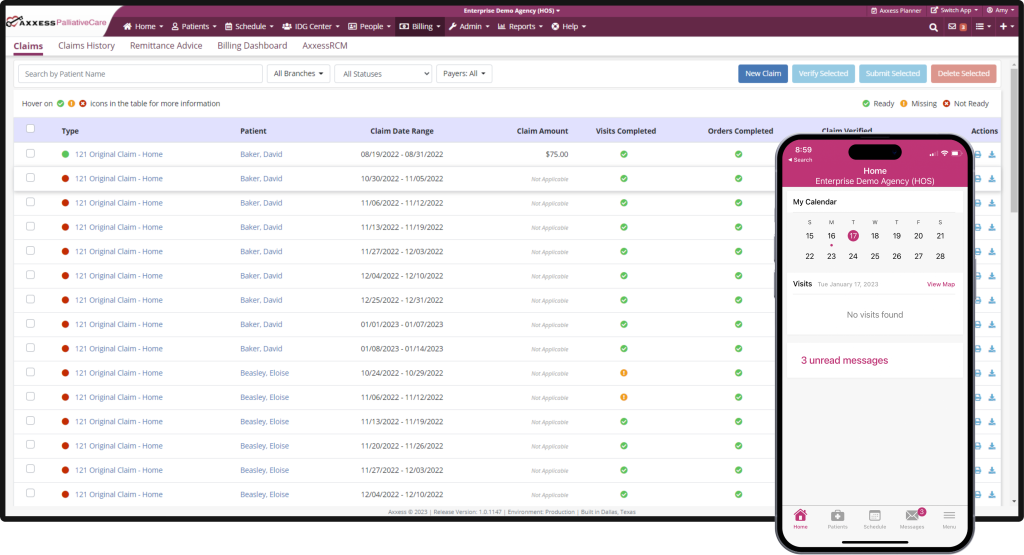Open the envelope messages icon in header
1024x555 pixels.
pyautogui.click(x=952, y=27)
